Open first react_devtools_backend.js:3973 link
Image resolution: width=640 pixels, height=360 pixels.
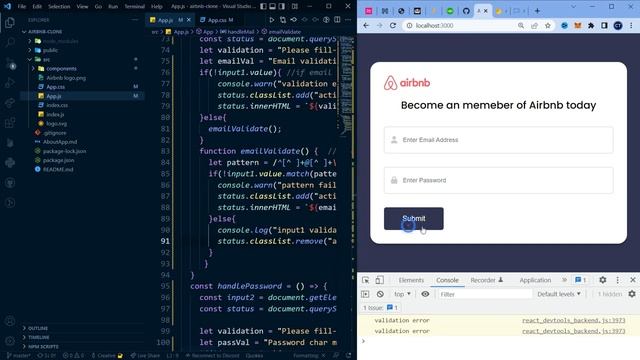pyautogui.click(x=573, y=320)
